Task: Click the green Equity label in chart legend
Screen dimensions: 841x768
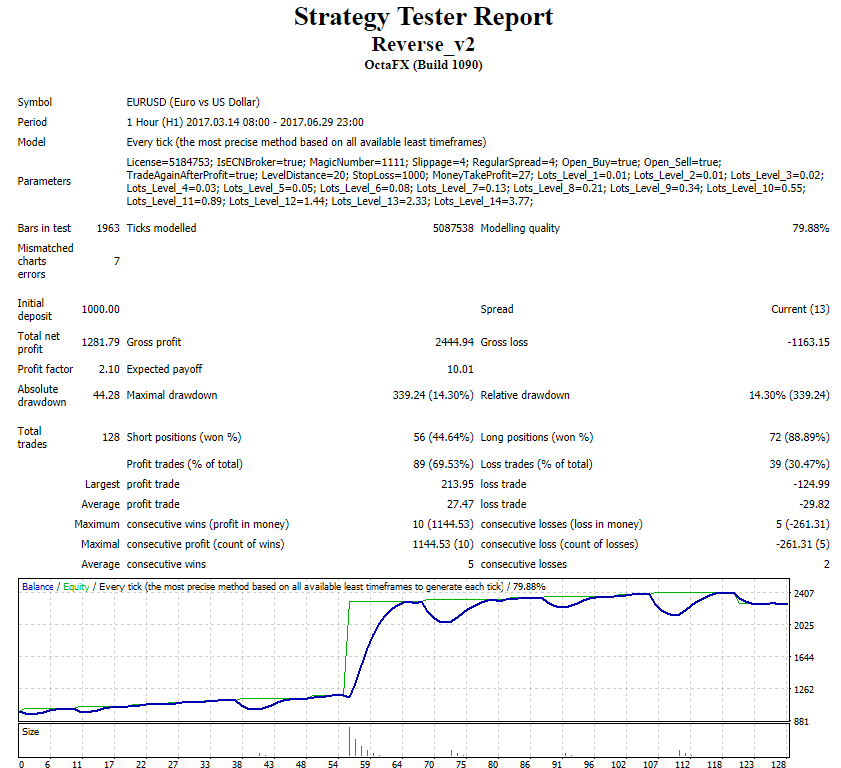Action: (76, 587)
